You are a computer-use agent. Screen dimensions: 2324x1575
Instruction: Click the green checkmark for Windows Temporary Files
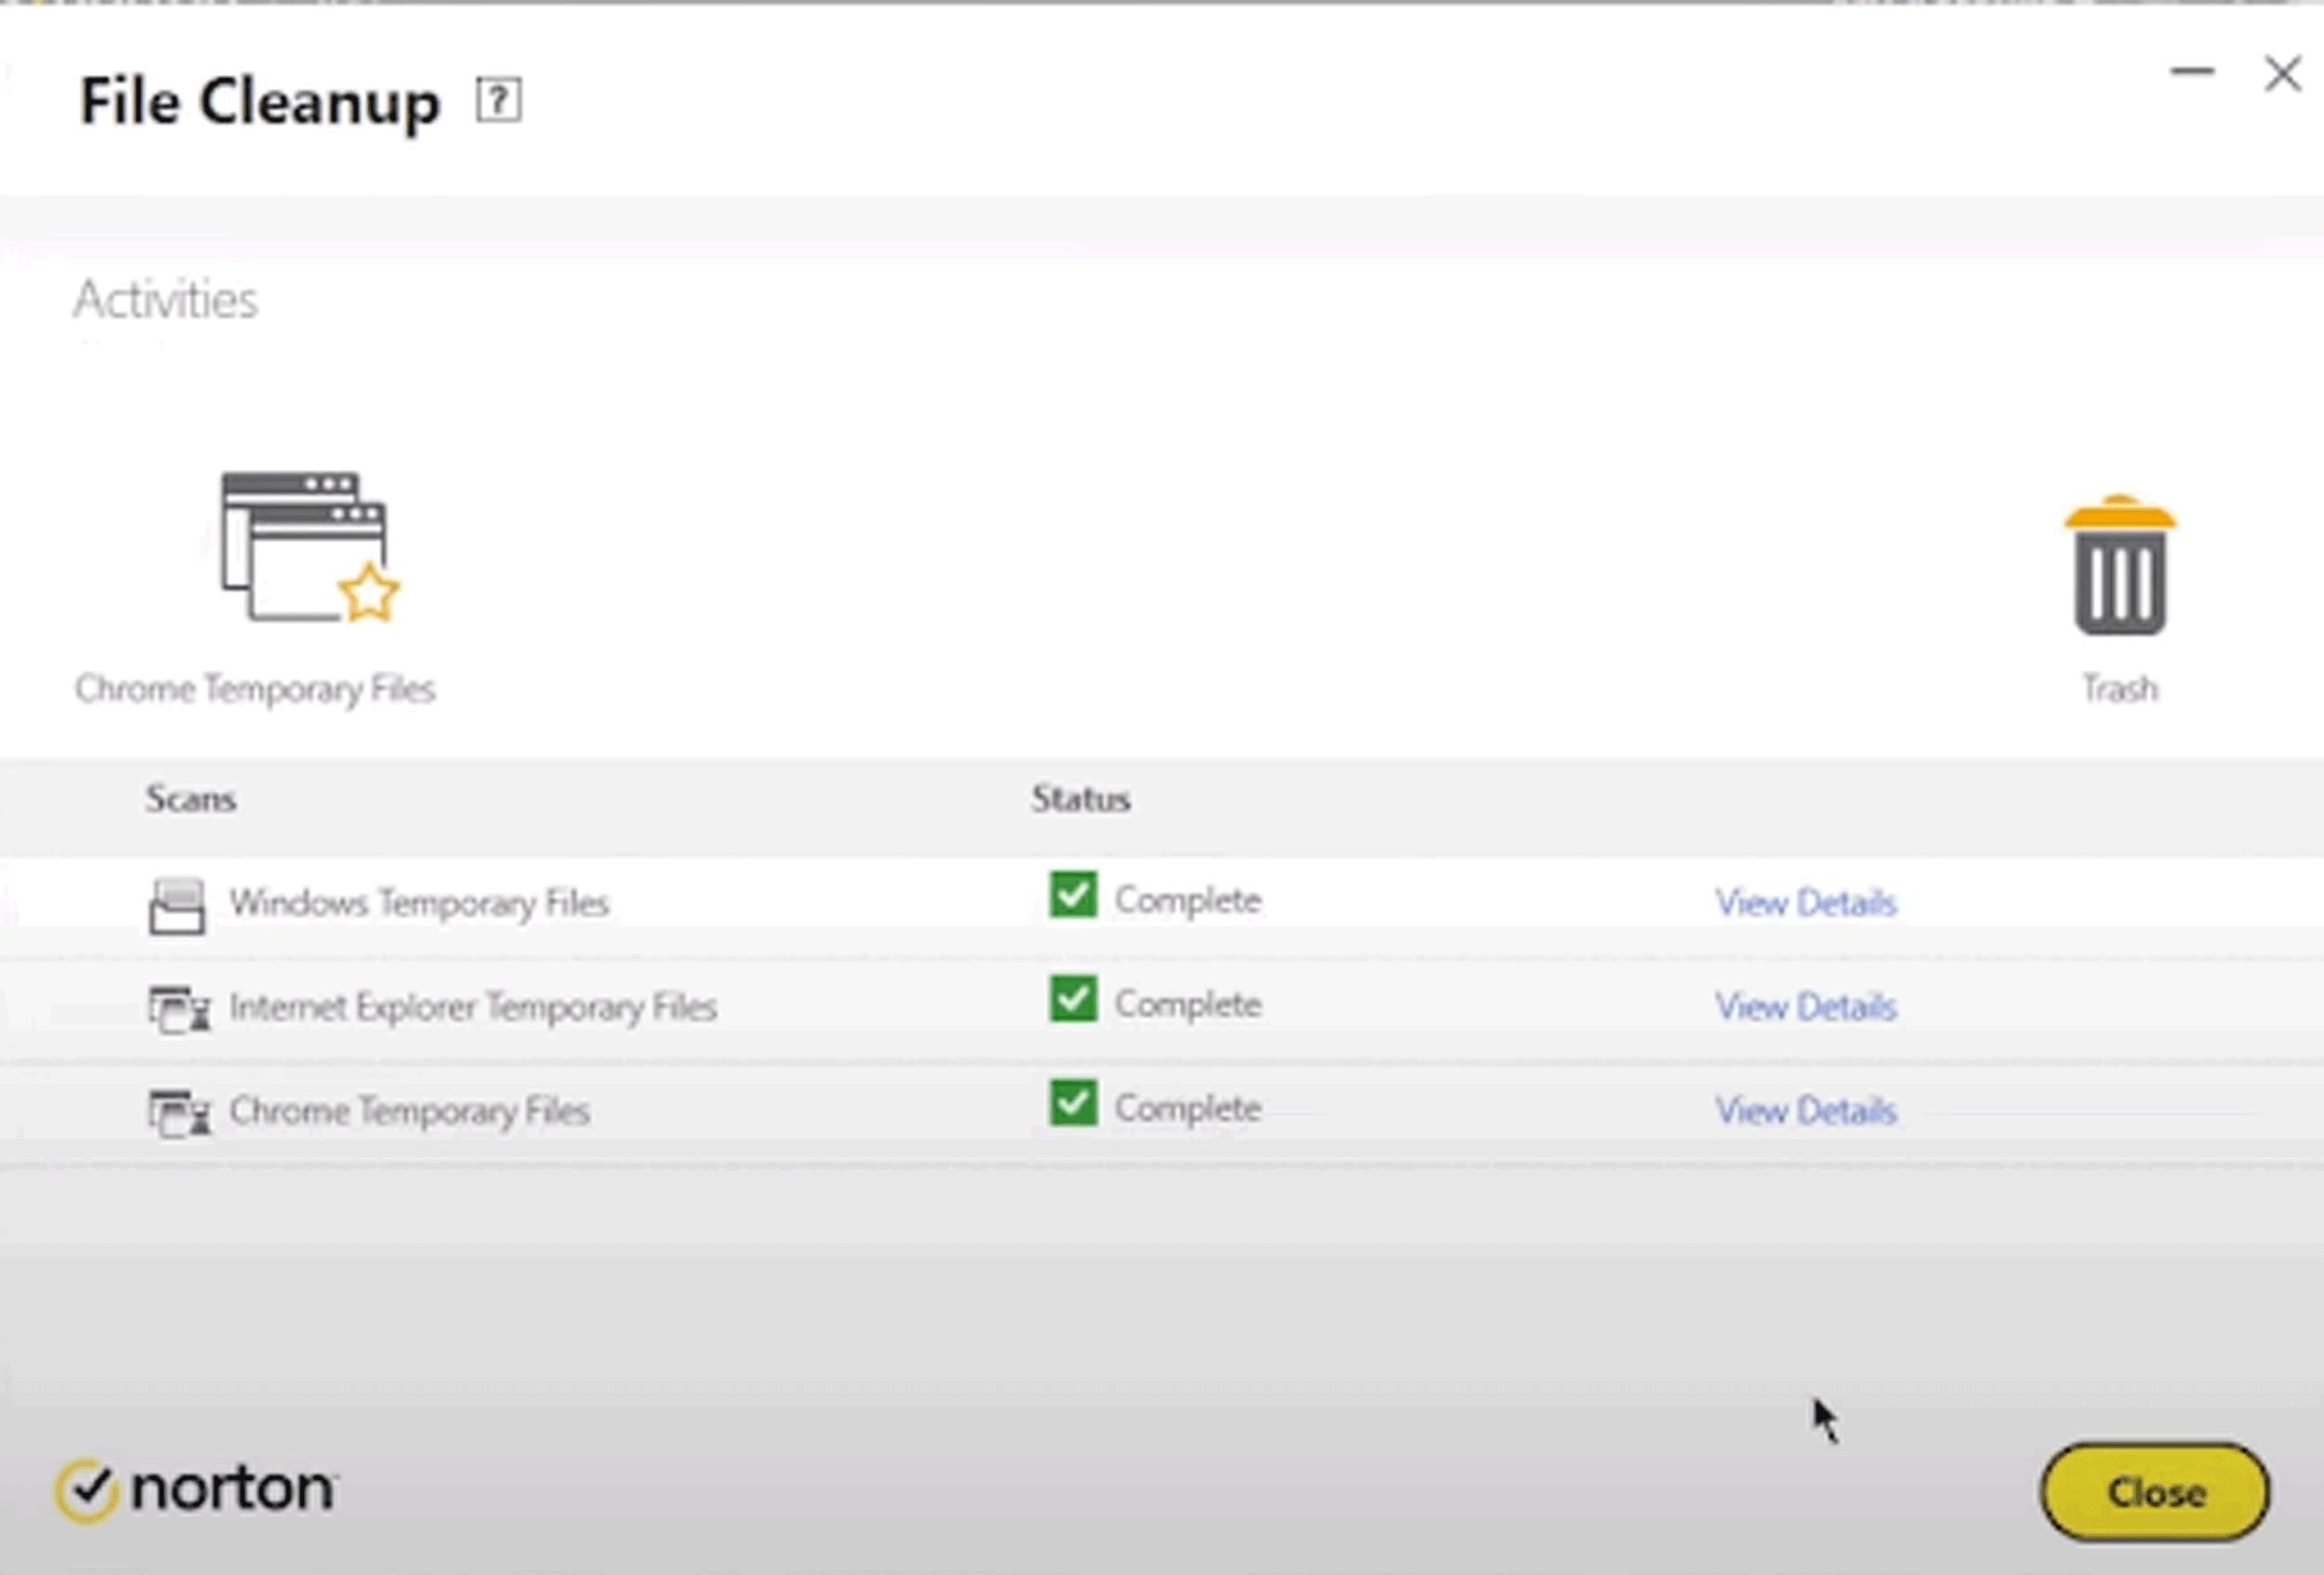pos(1073,895)
